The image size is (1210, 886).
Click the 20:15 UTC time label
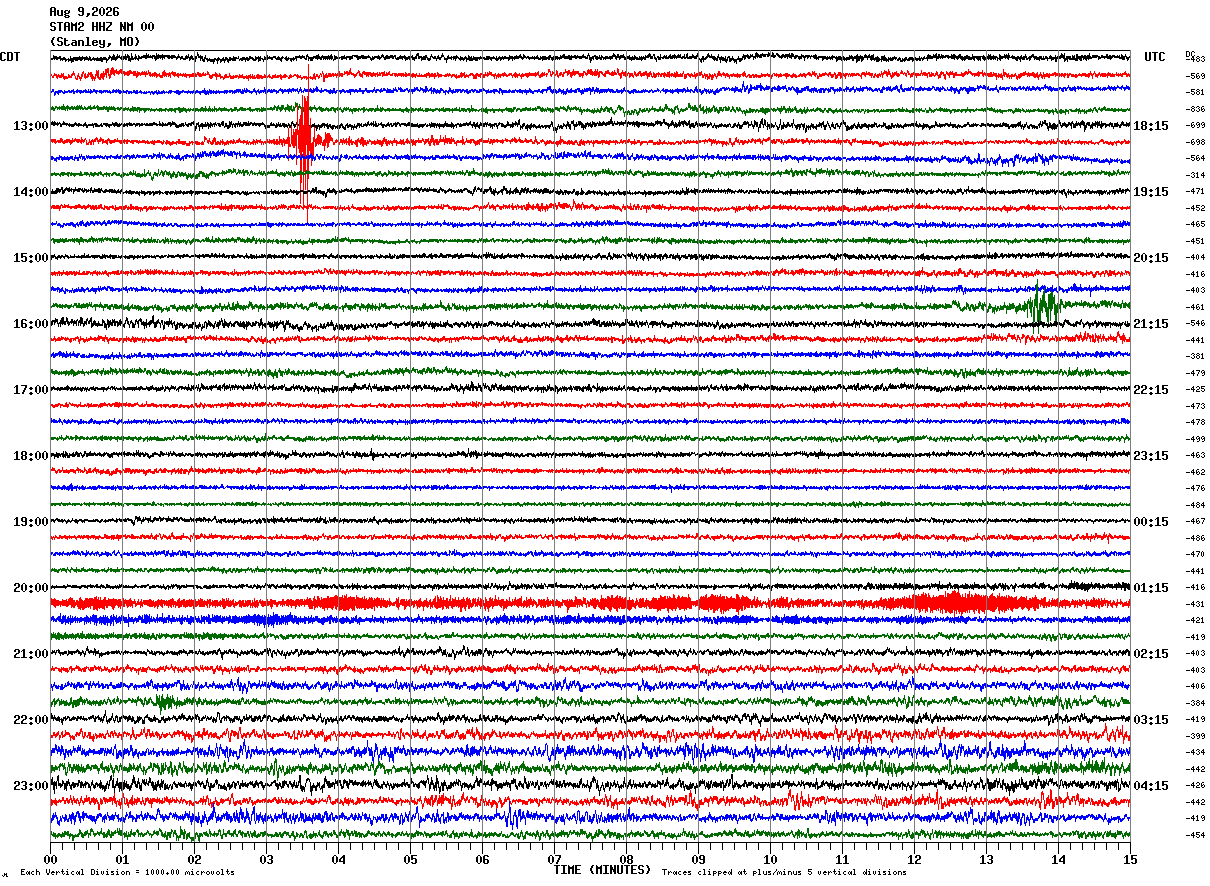pos(1151,258)
